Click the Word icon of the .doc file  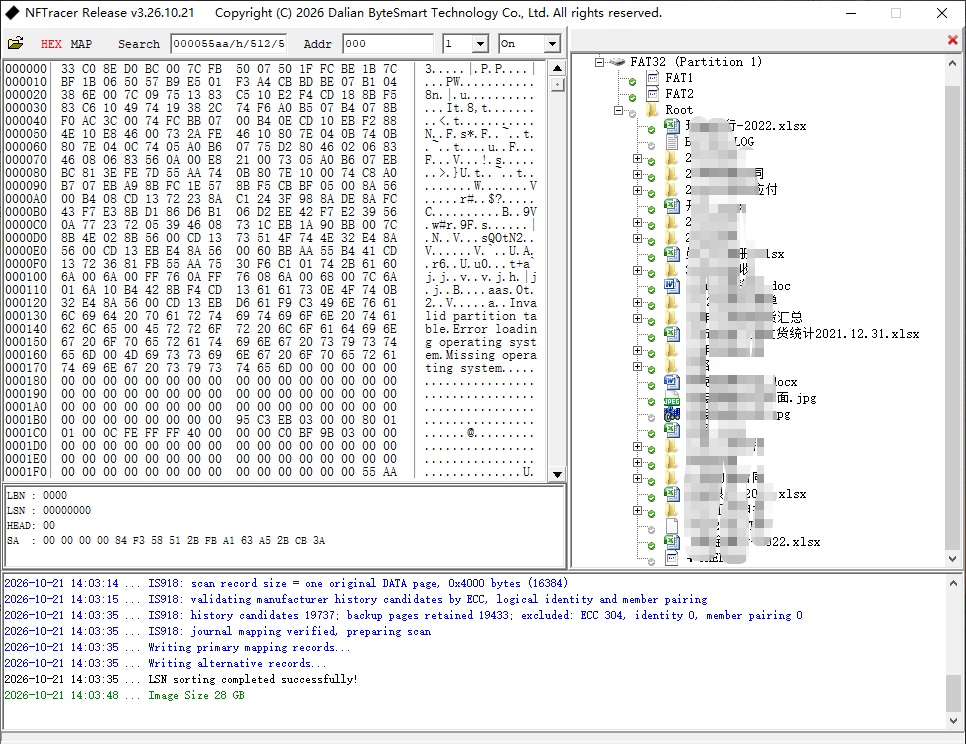click(x=672, y=286)
